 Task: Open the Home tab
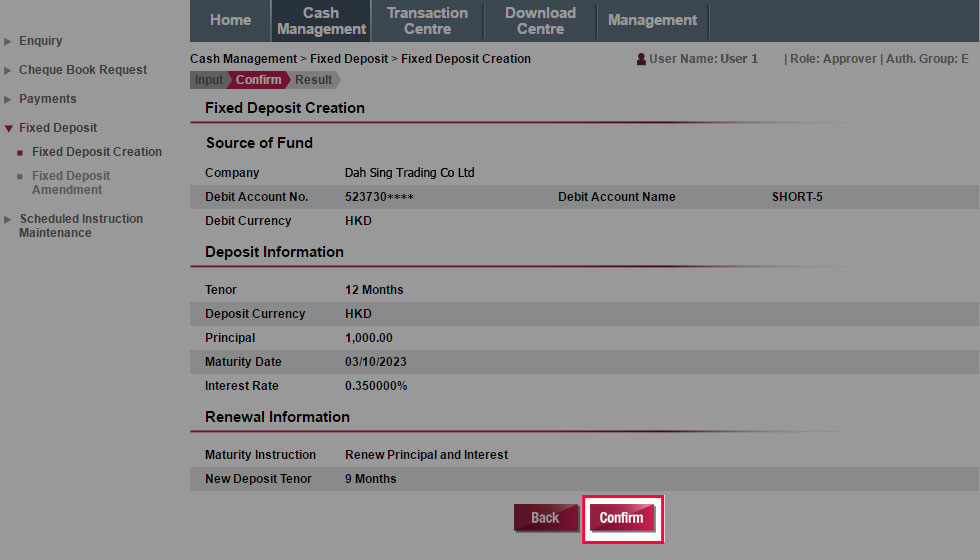point(230,20)
